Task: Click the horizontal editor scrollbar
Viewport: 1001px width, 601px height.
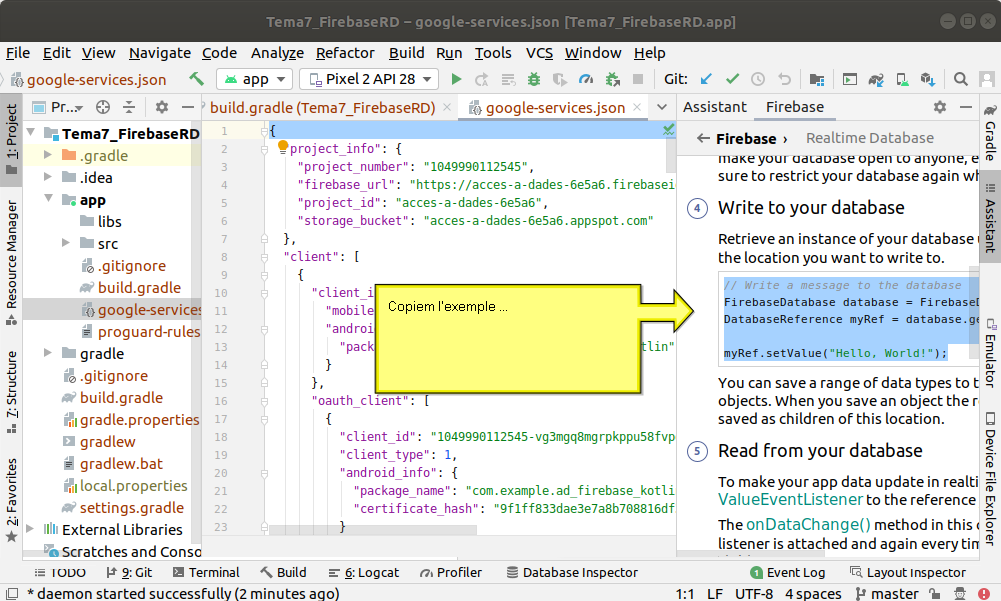Action: point(373,530)
